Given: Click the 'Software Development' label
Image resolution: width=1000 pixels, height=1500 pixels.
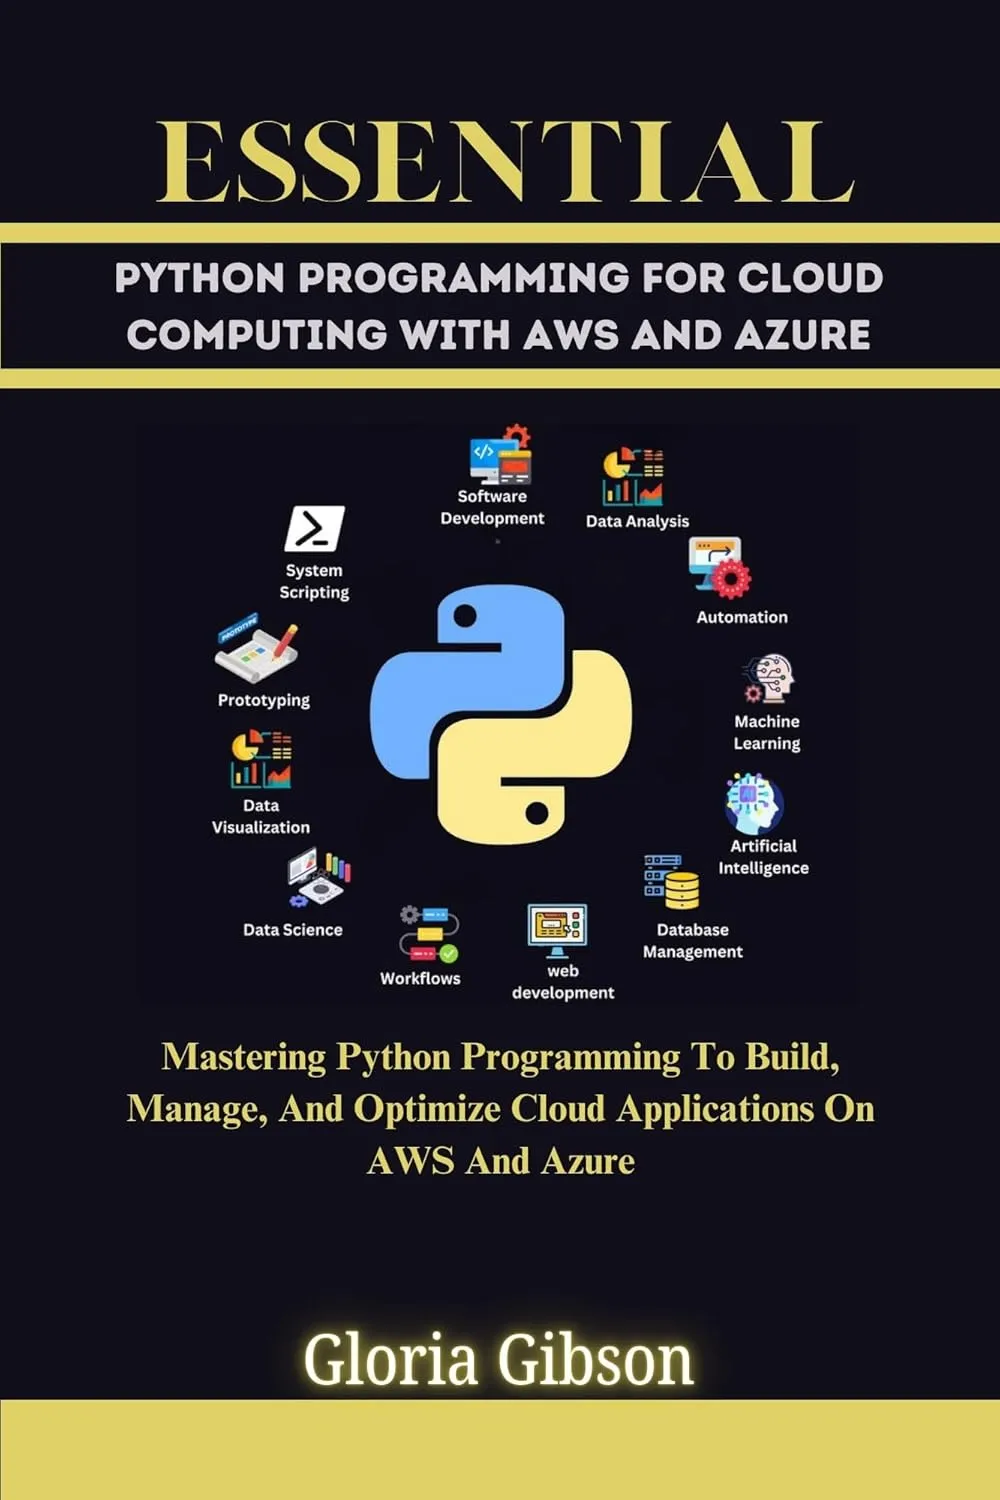Looking at the screenshot, I should click(492, 507).
